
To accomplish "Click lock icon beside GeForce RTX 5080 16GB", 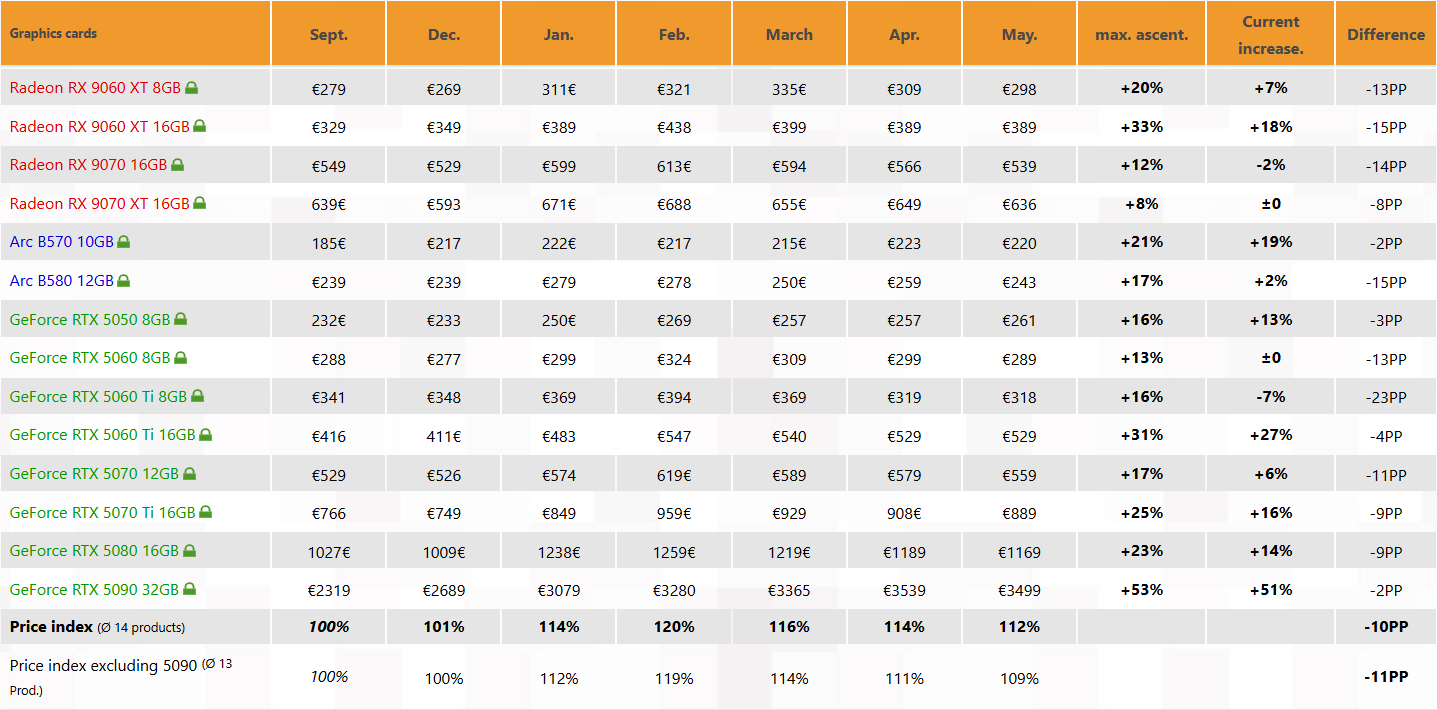I will coord(189,551).
